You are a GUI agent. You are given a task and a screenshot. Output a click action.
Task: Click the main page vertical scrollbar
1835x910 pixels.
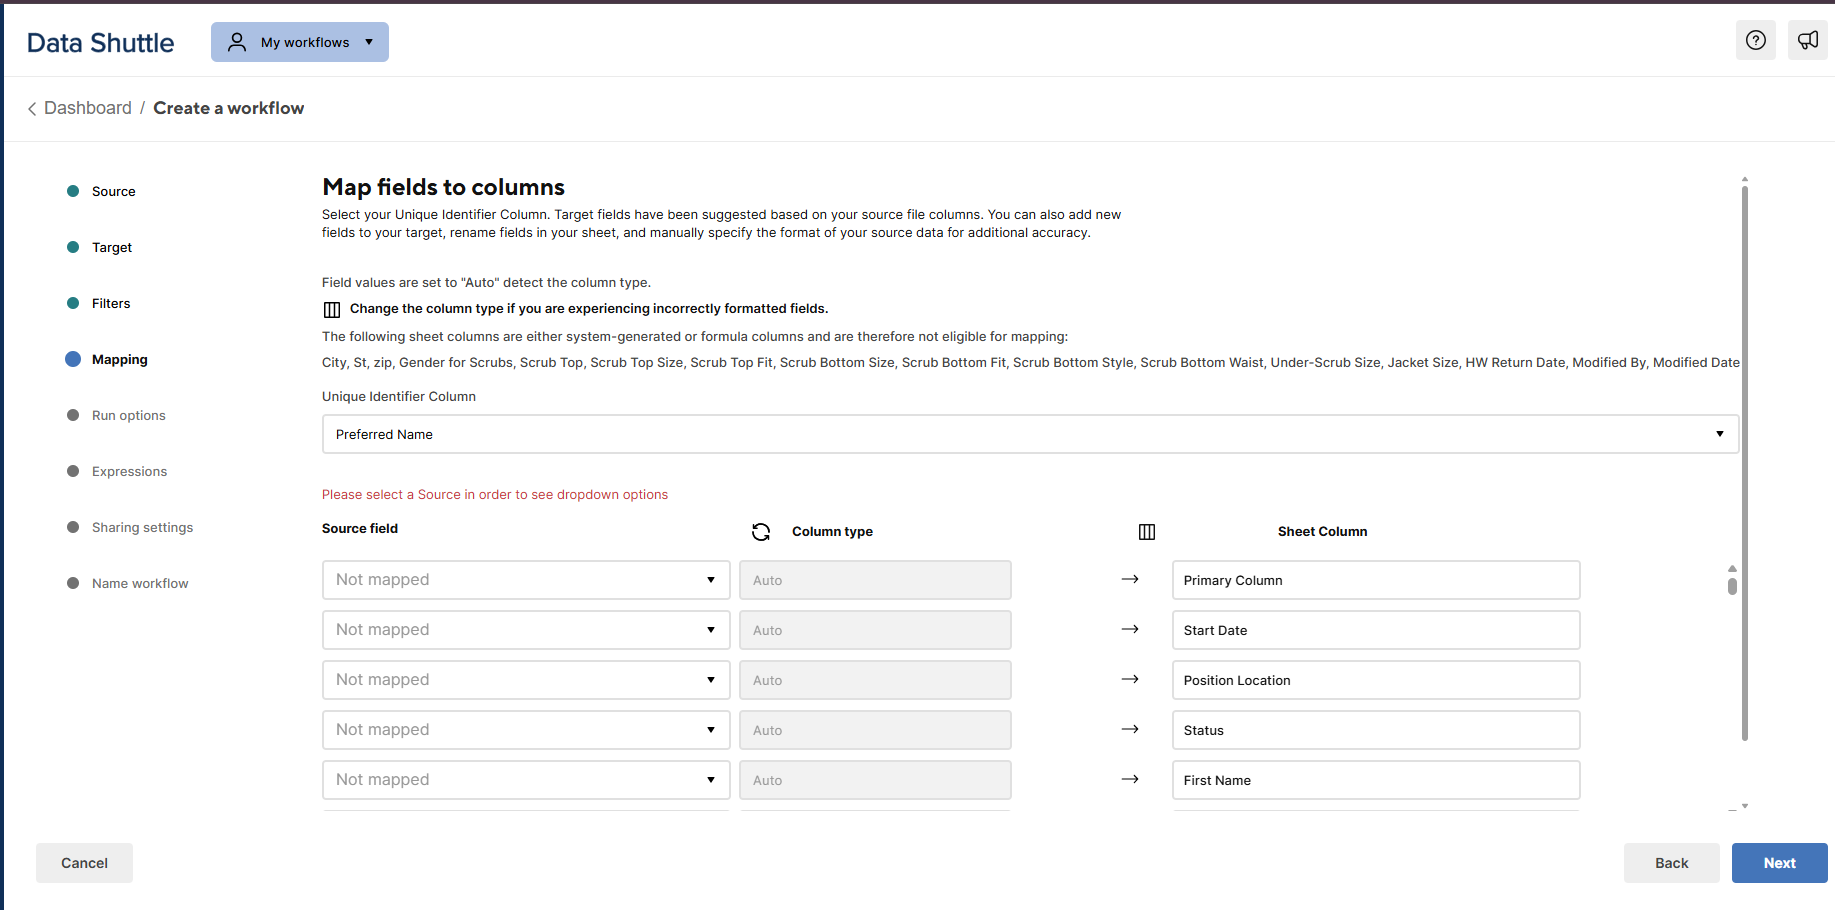(x=1744, y=462)
